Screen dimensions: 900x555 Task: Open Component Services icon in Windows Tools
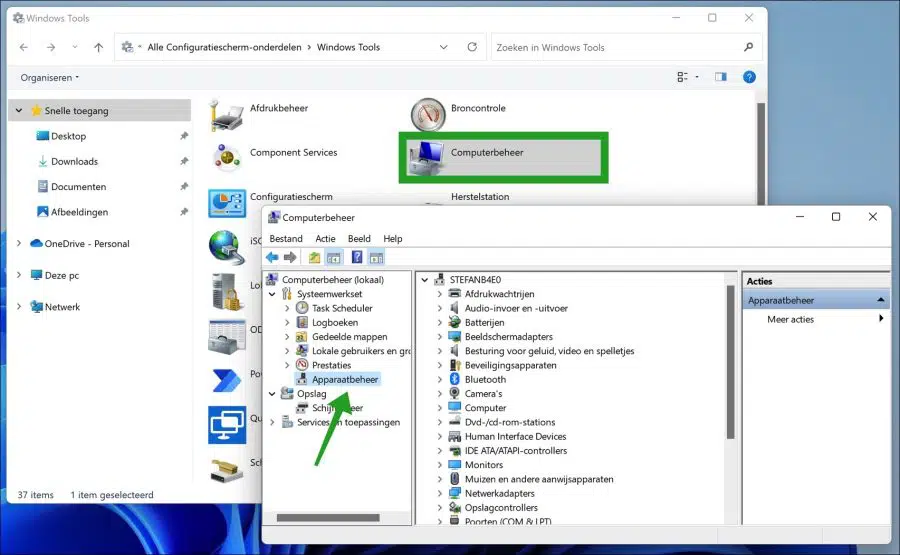click(x=227, y=158)
